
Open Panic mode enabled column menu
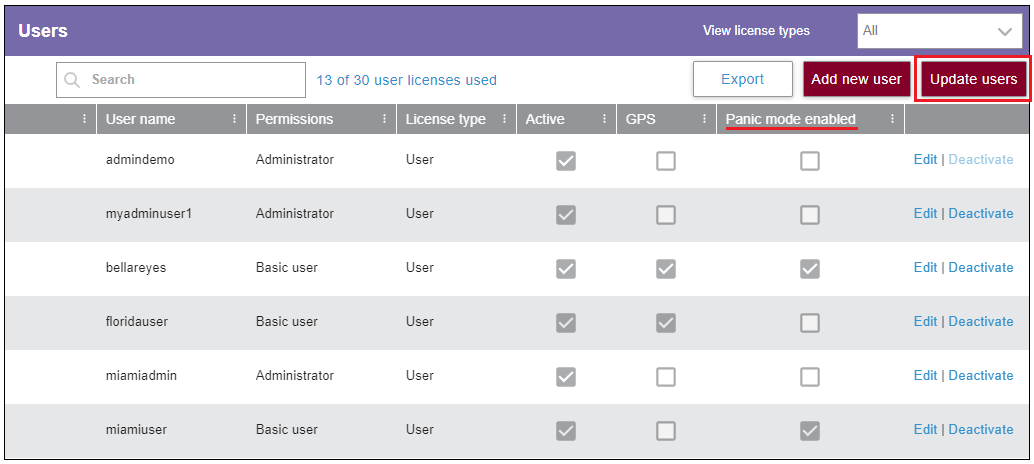[893, 119]
